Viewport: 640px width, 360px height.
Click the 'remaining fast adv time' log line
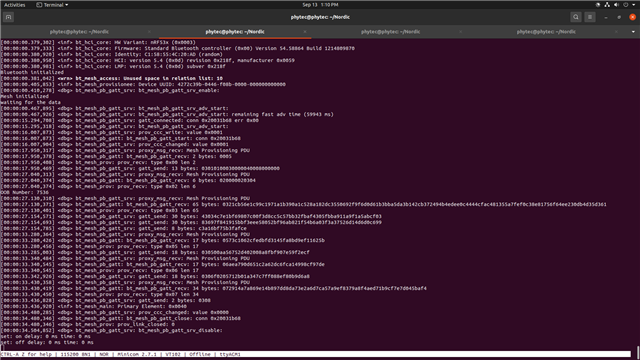(x=167, y=114)
